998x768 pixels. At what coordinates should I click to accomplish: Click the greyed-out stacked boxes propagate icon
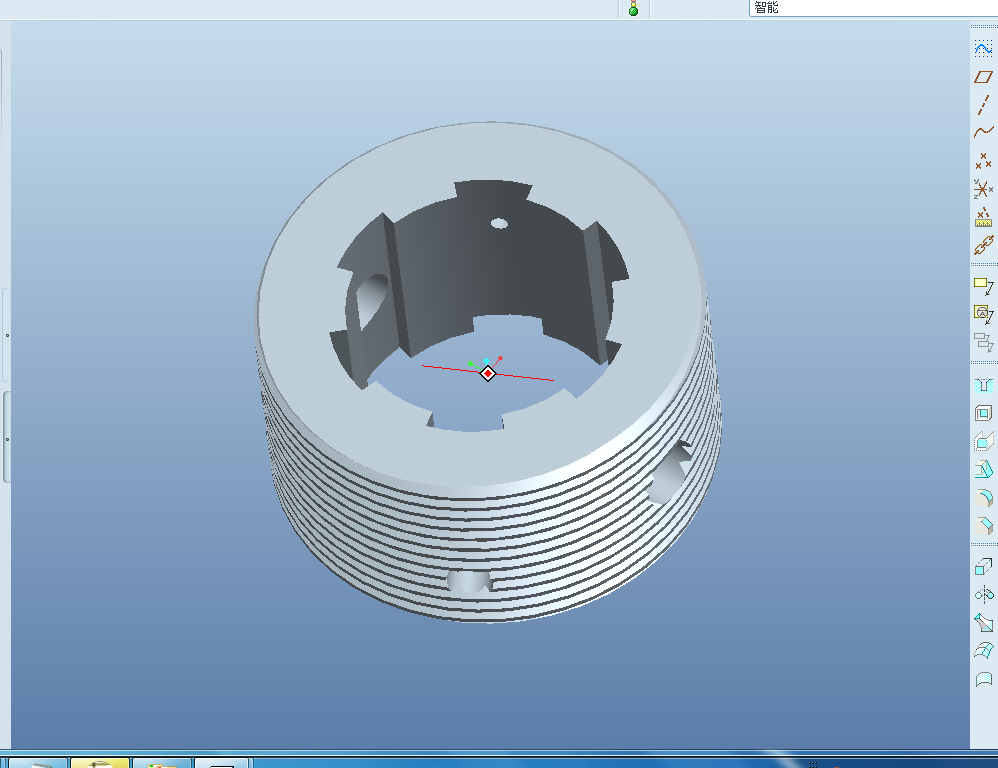click(983, 342)
